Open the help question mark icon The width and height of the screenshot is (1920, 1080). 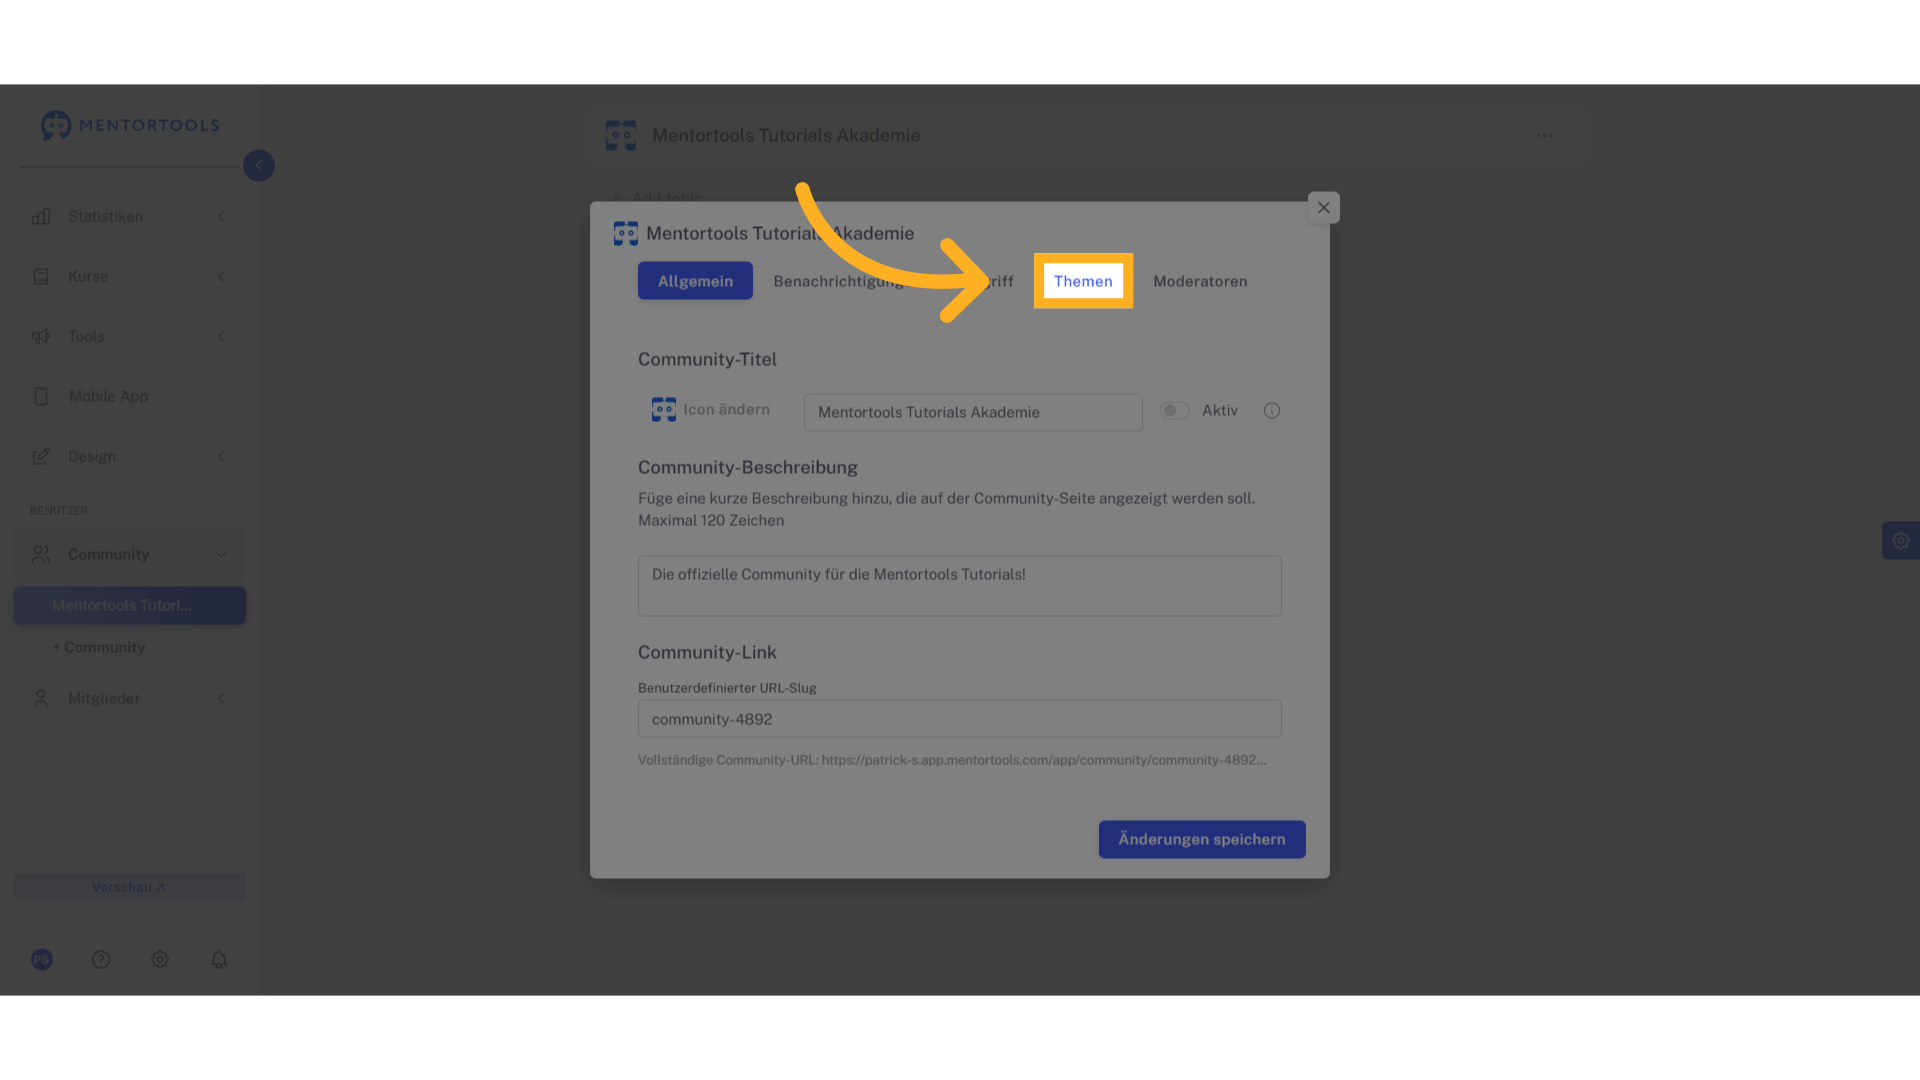coord(101,960)
